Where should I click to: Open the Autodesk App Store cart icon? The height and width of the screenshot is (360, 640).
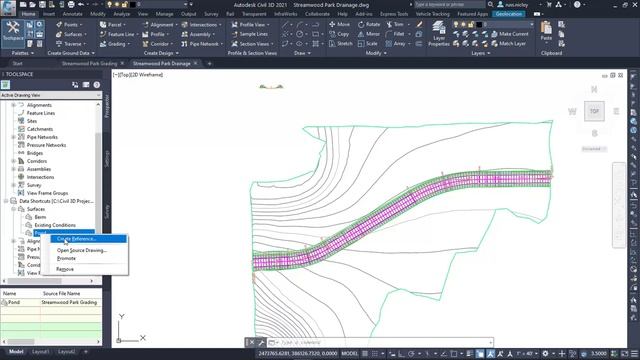click(549, 5)
